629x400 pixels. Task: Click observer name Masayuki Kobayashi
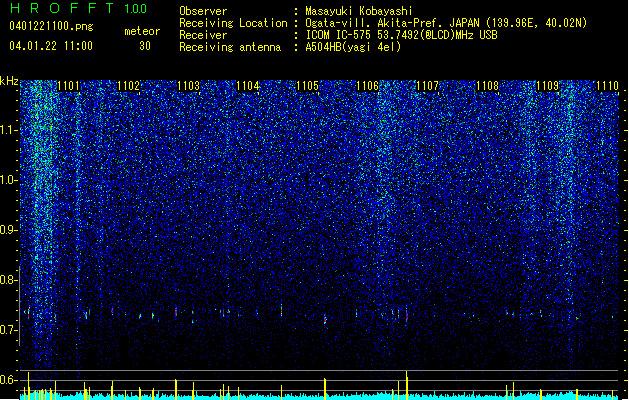pyautogui.click(x=359, y=11)
